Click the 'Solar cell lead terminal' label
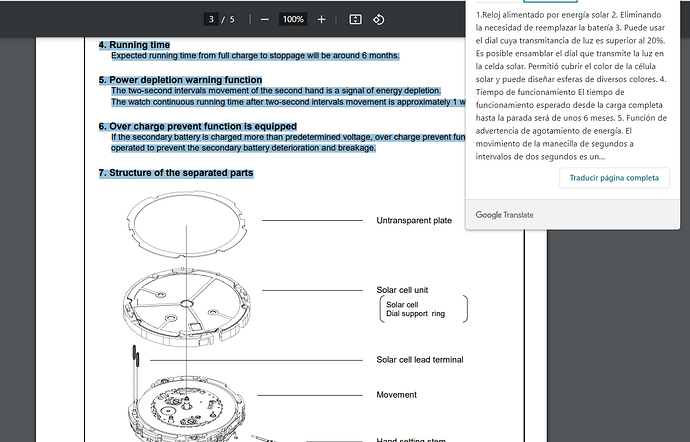690x442 pixels. pyautogui.click(x=420, y=360)
